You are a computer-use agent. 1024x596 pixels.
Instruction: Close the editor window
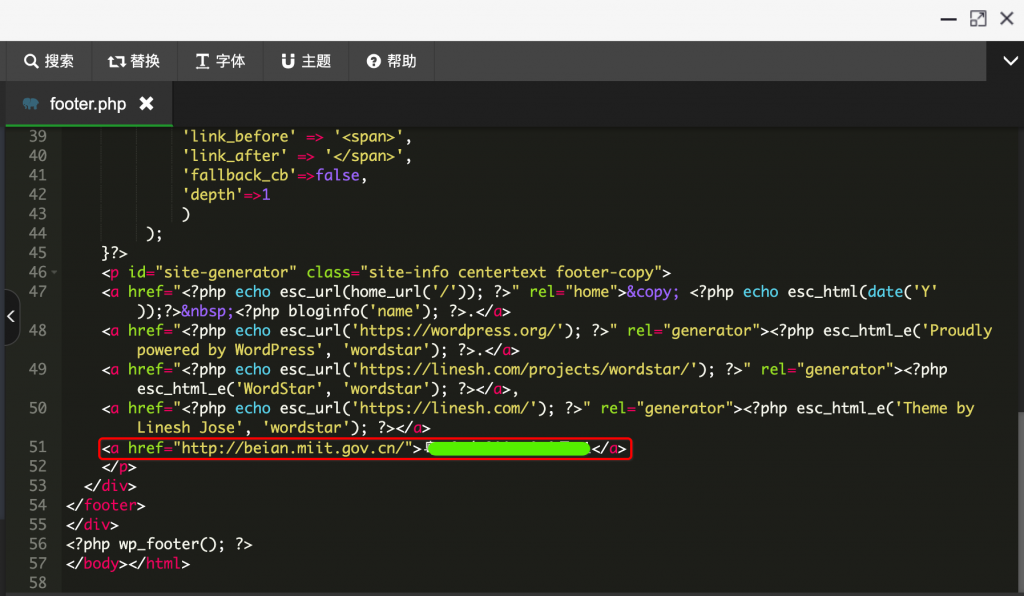pos(1008,19)
